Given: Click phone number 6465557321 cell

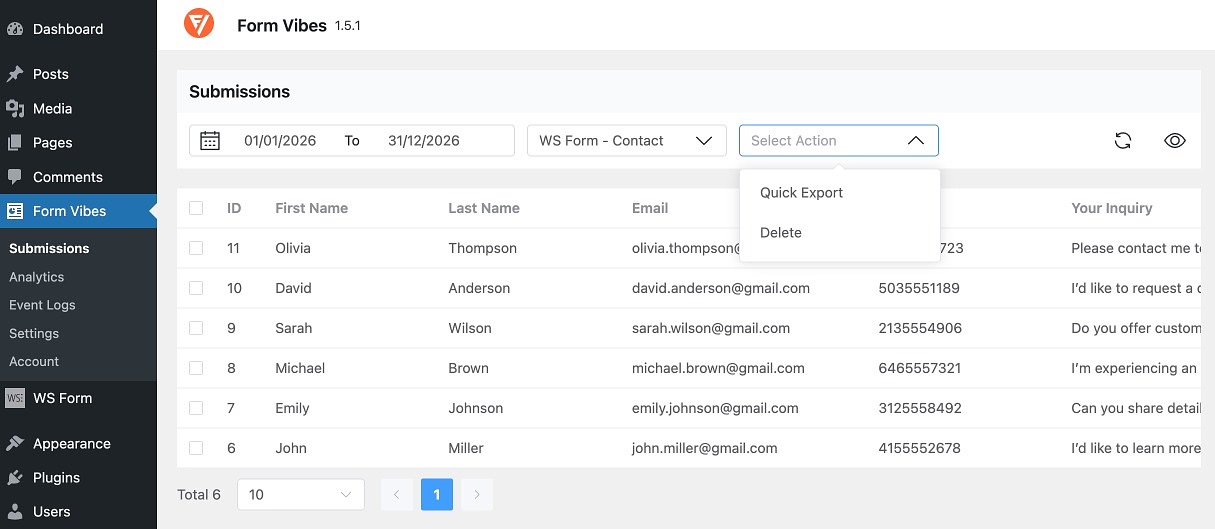Looking at the screenshot, I should pyautogui.click(x=920, y=368).
